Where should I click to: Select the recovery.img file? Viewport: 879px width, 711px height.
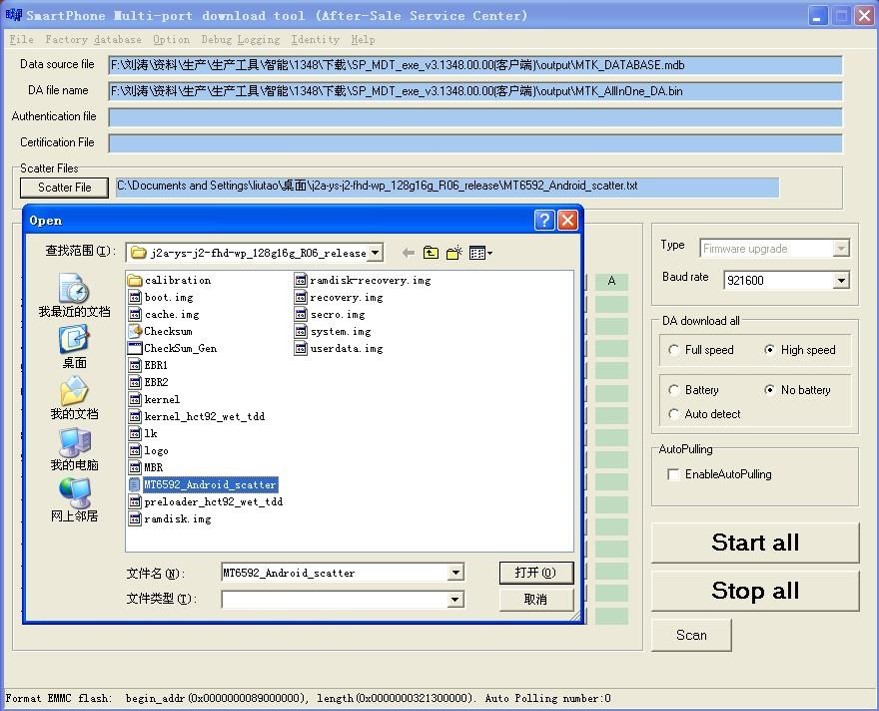[x=339, y=297]
